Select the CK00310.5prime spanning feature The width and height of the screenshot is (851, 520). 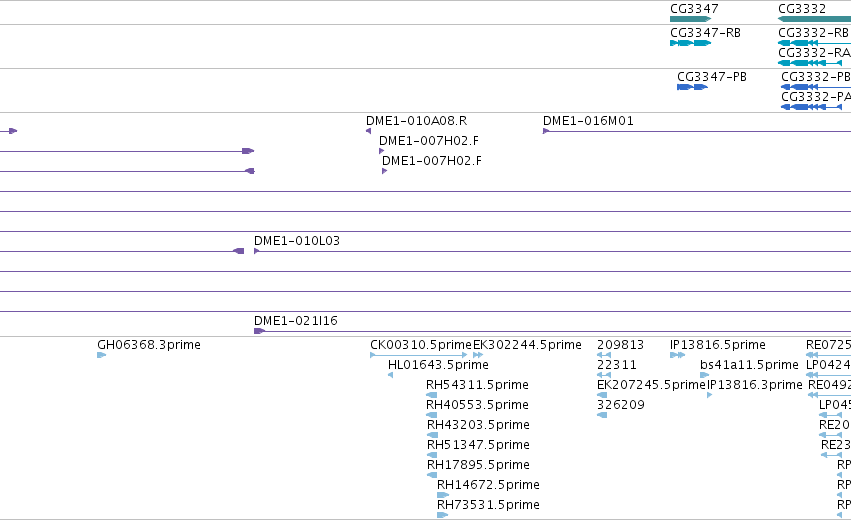418,355
